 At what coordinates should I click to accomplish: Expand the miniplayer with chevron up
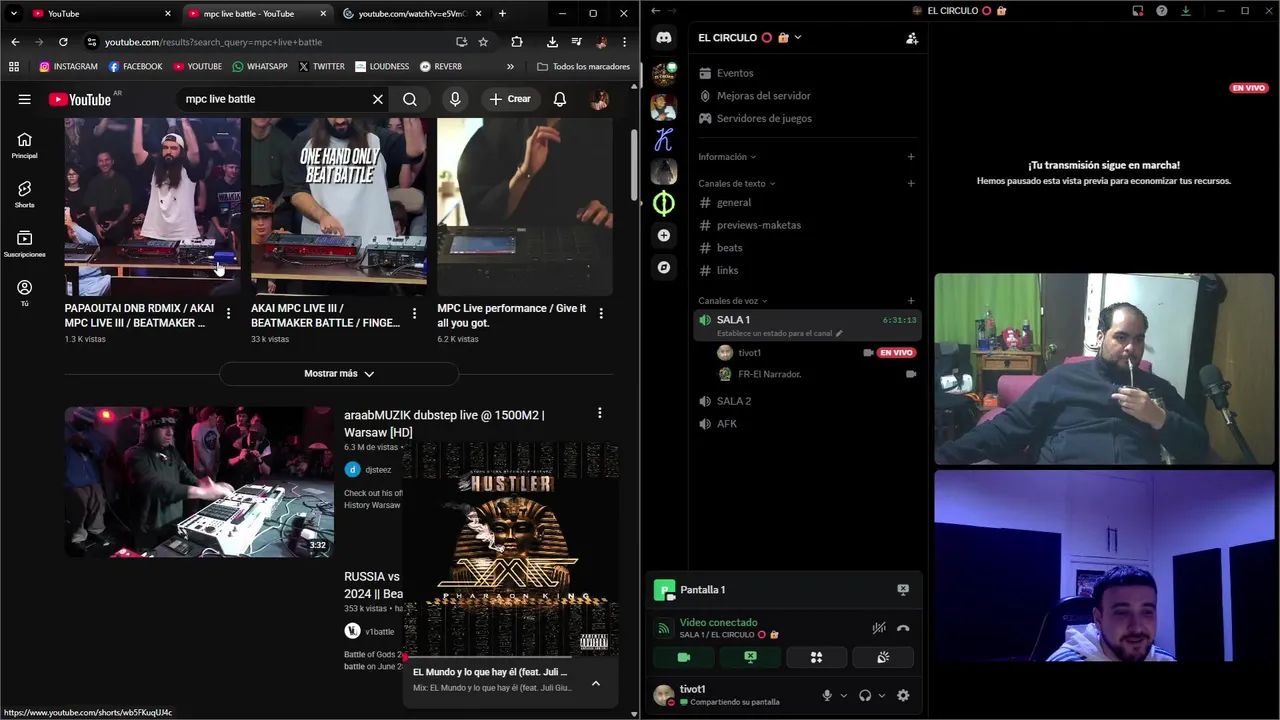(x=596, y=683)
